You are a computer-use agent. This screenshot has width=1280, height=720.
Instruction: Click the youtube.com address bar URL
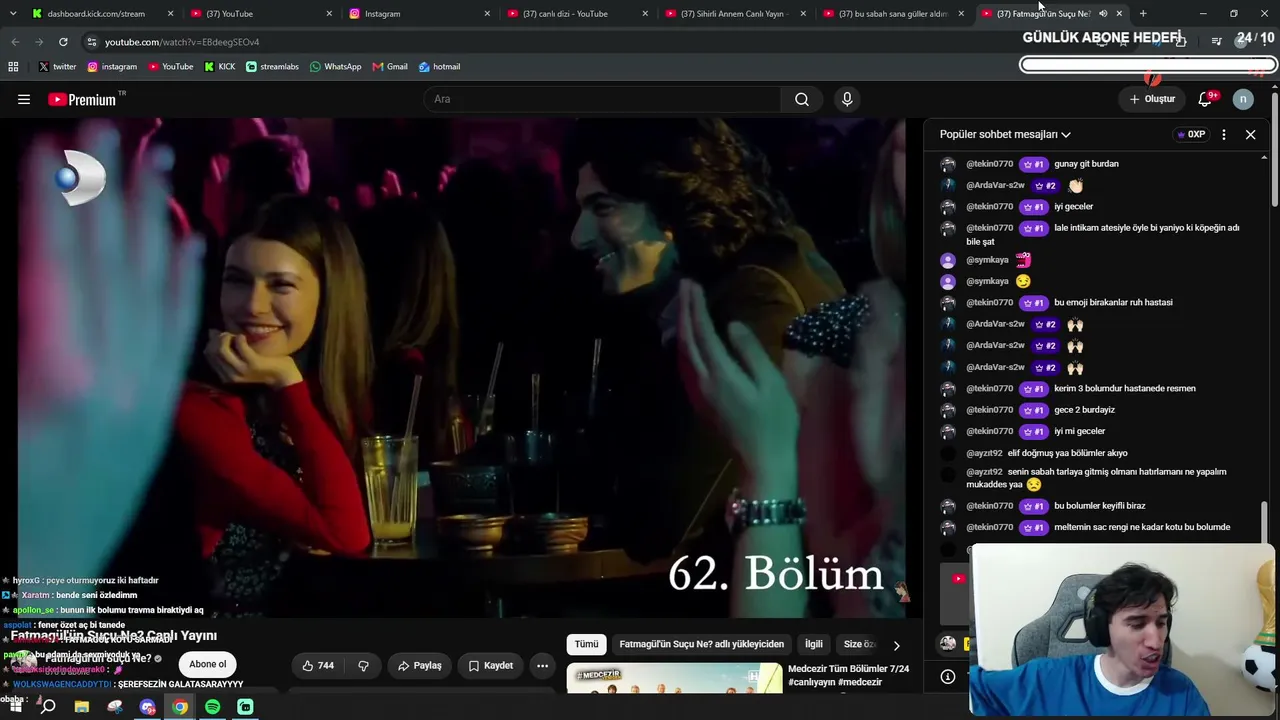point(182,42)
